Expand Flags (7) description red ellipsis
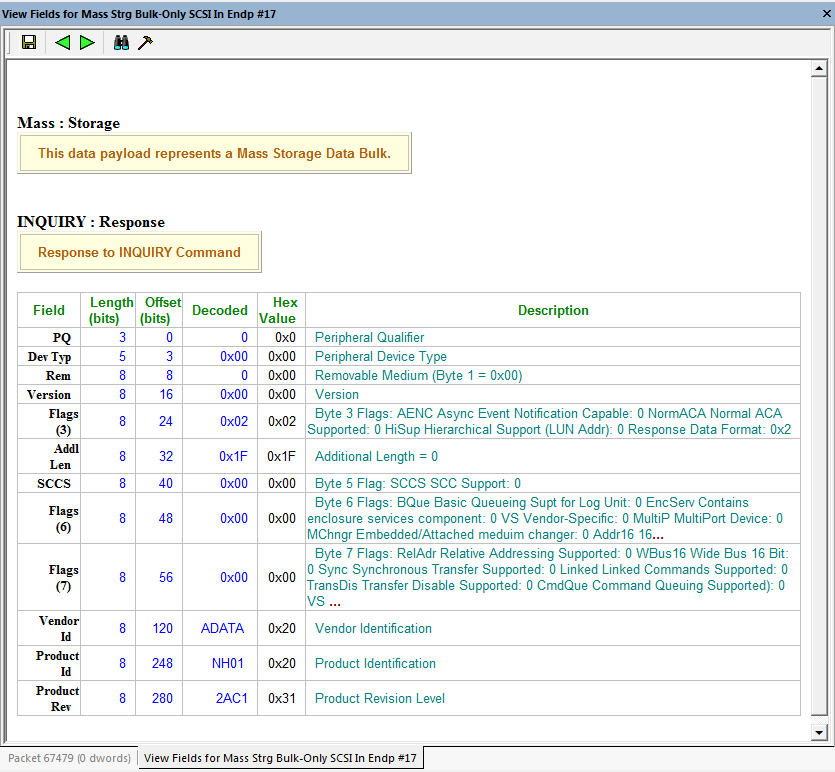The image size is (835, 772). point(334,602)
